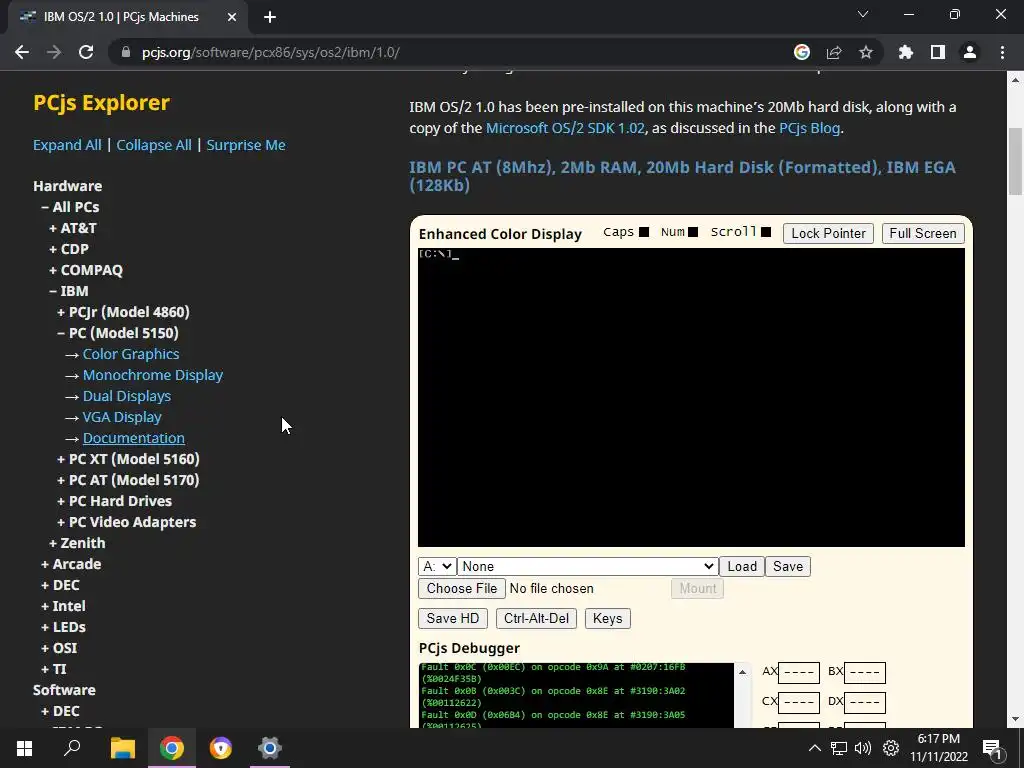1024x768 pixels.
Task: Open Monochrome Display link
Action: click(153, 375)
